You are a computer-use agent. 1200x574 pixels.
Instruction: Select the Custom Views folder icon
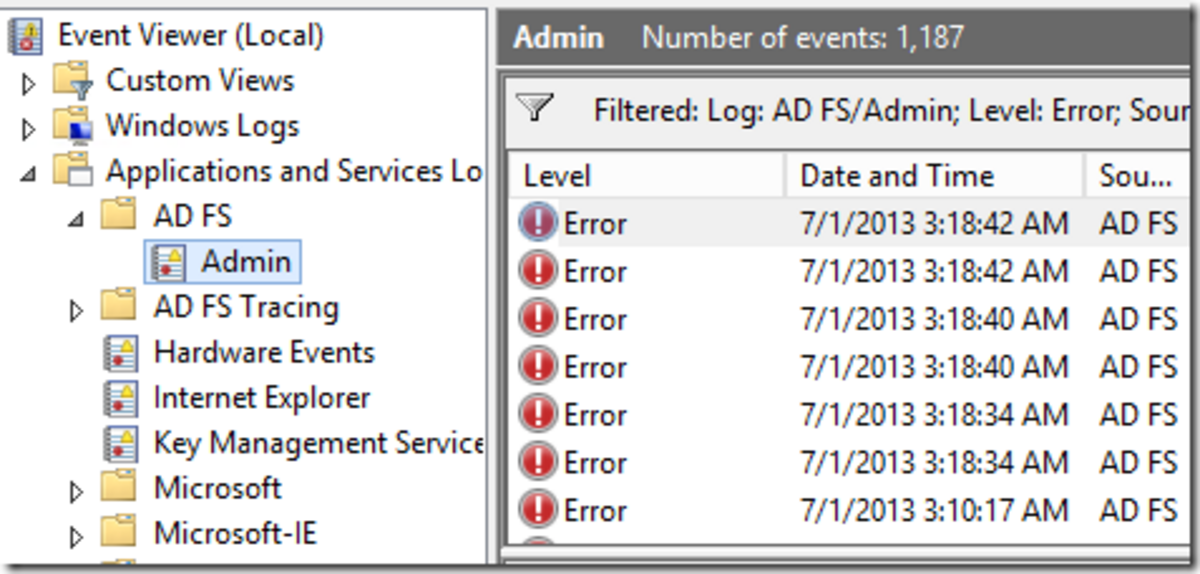click(x=72, y=80)
